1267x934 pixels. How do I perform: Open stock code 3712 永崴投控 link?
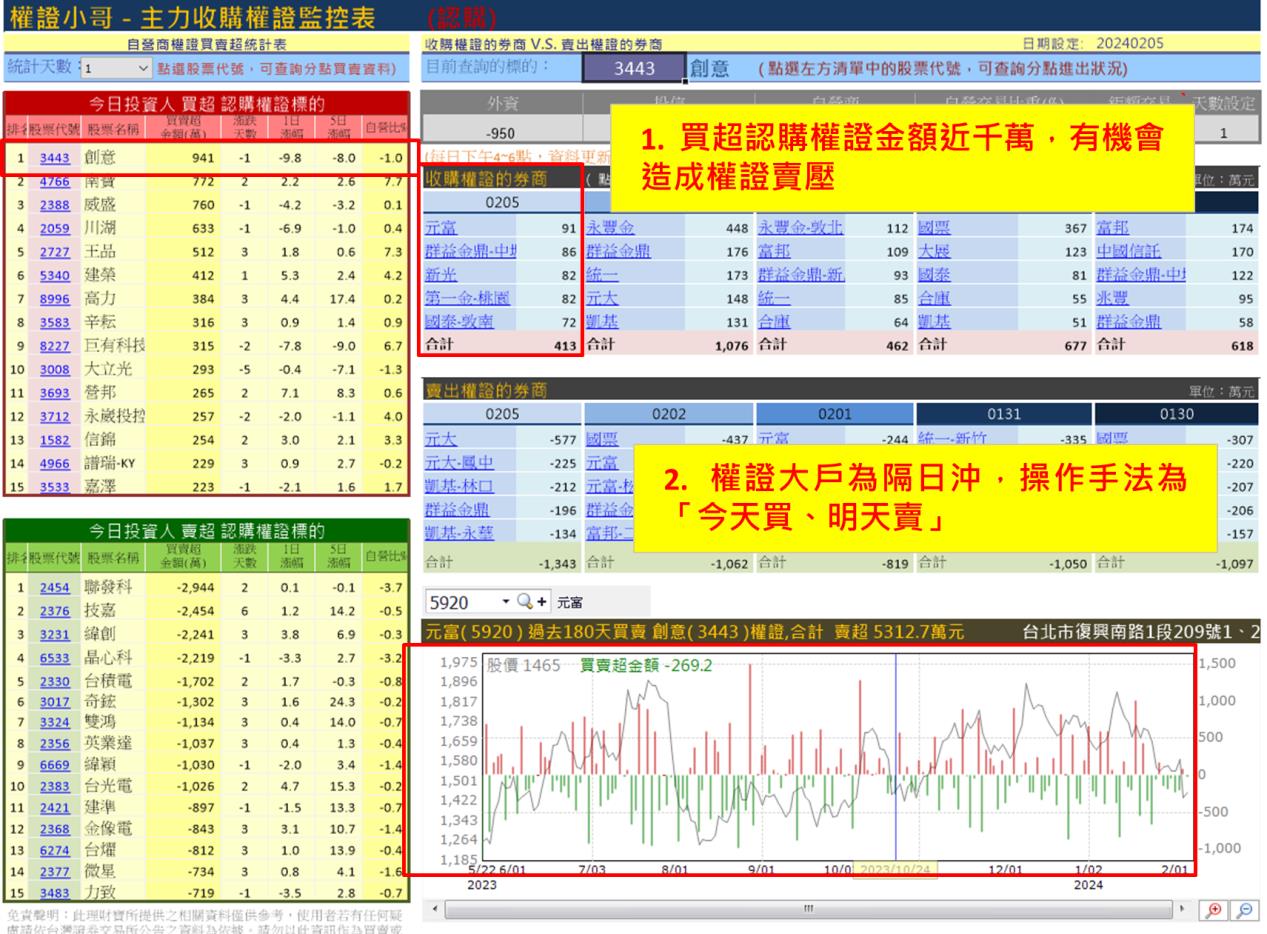(x=54, y=415)
